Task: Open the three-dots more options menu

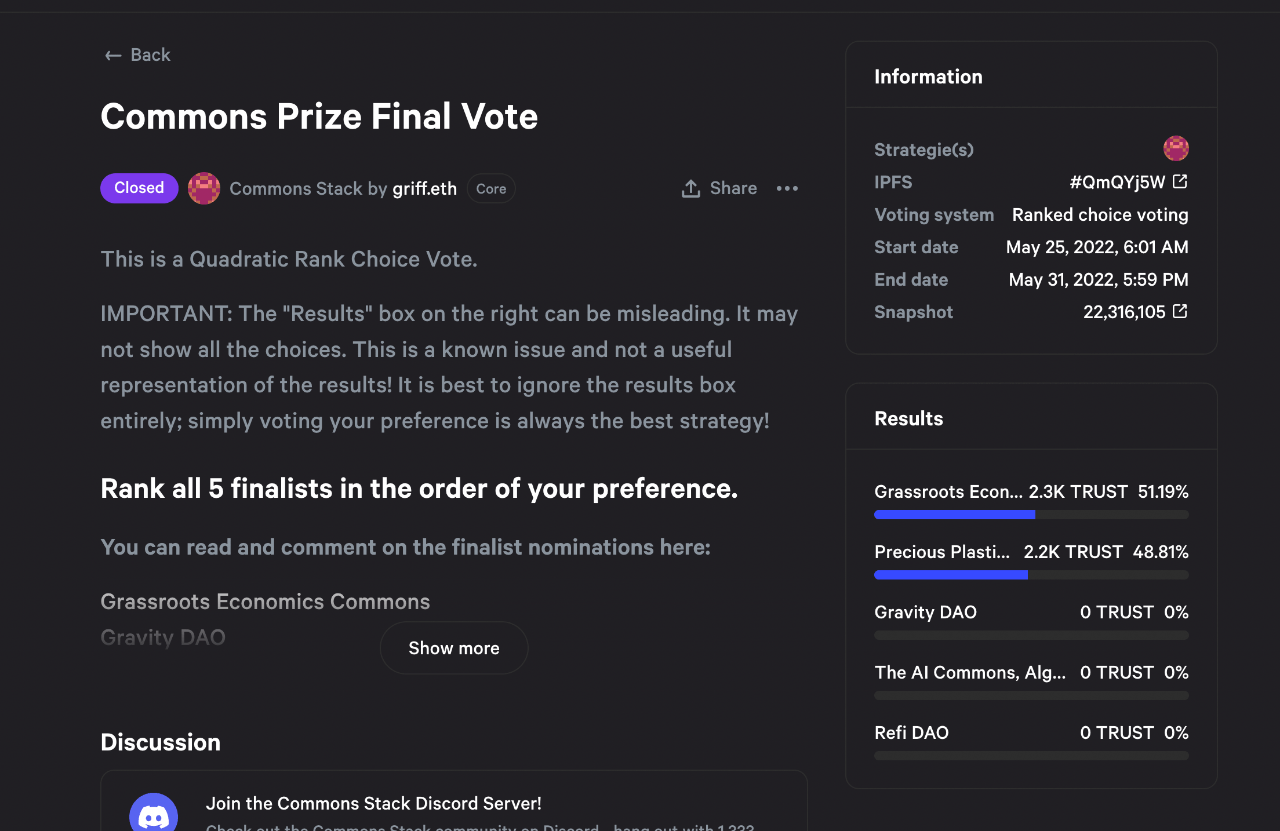Action: point(787,188)
